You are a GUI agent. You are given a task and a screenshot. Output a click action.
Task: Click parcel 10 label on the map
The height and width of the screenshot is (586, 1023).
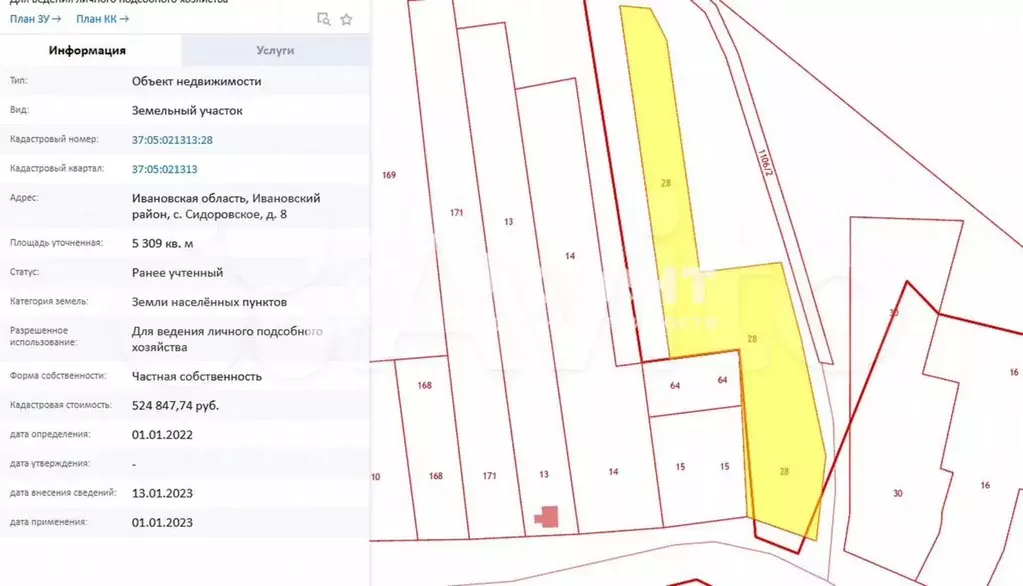click(376, 477)
